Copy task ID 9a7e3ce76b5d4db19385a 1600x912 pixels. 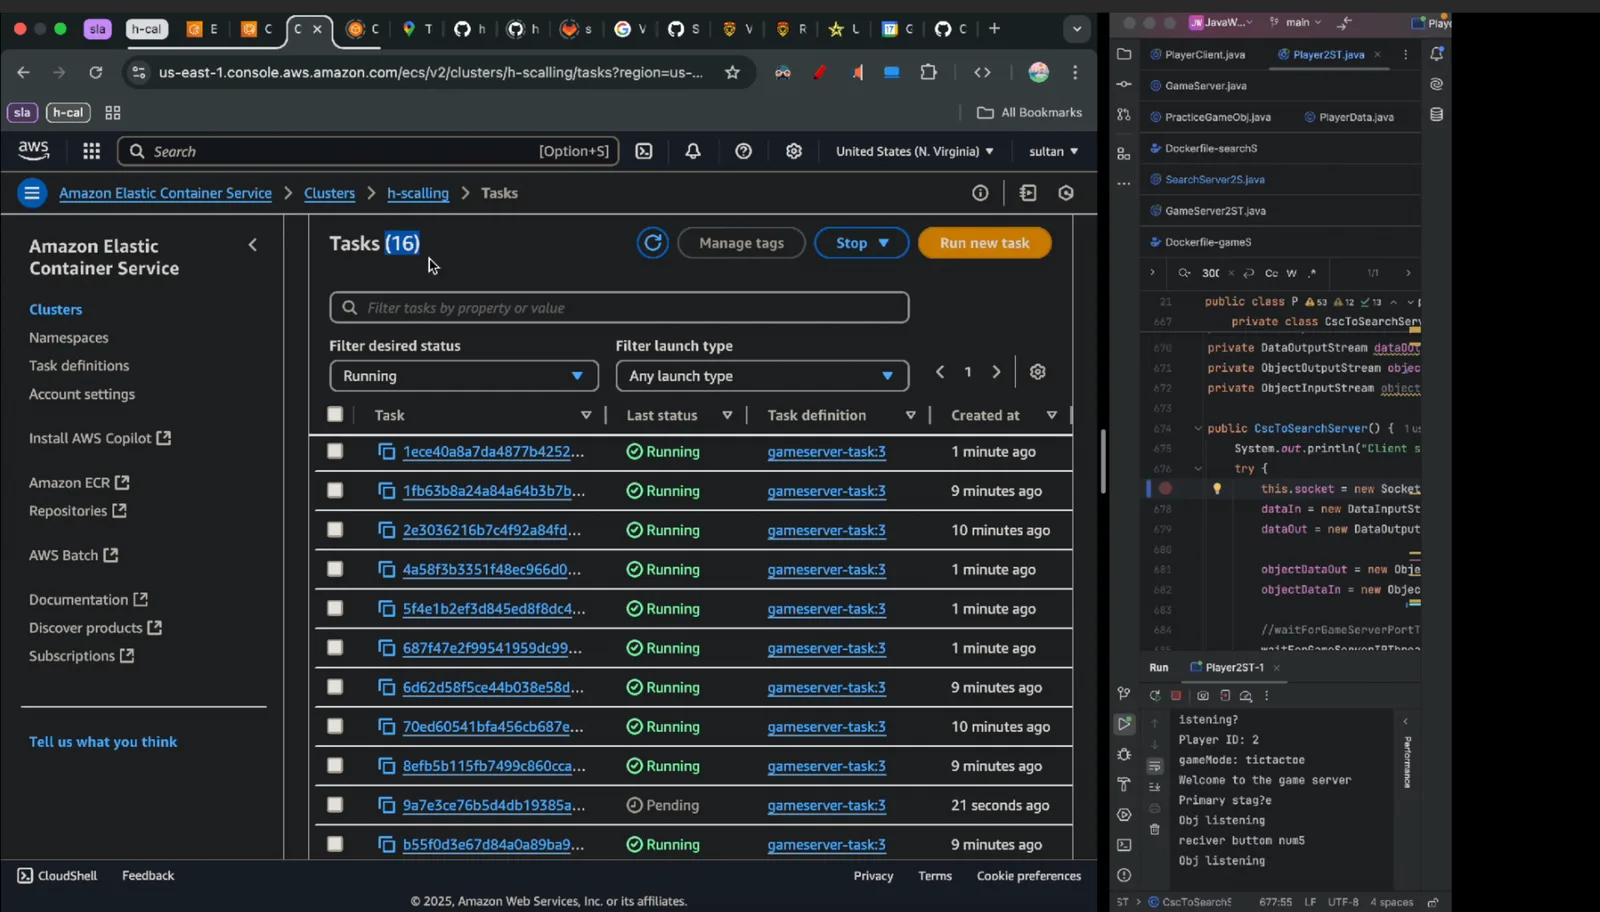[x=387, y=806]
